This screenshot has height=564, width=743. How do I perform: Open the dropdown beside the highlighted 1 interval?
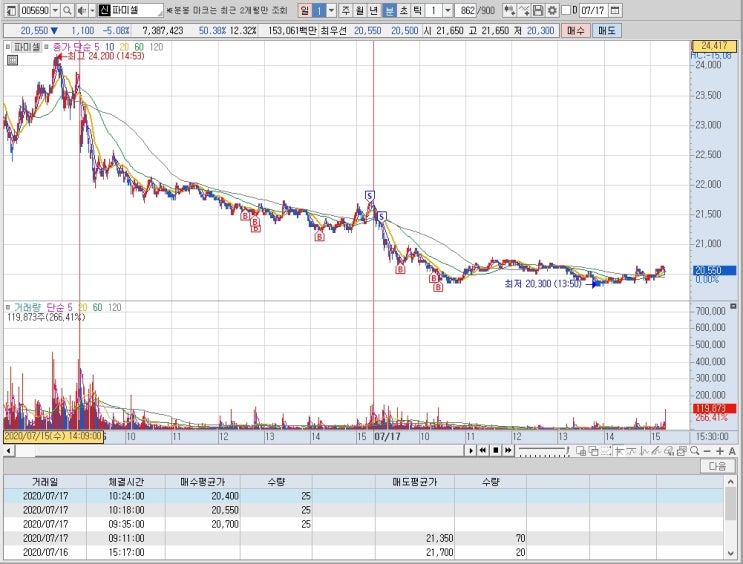coord(331,10)
